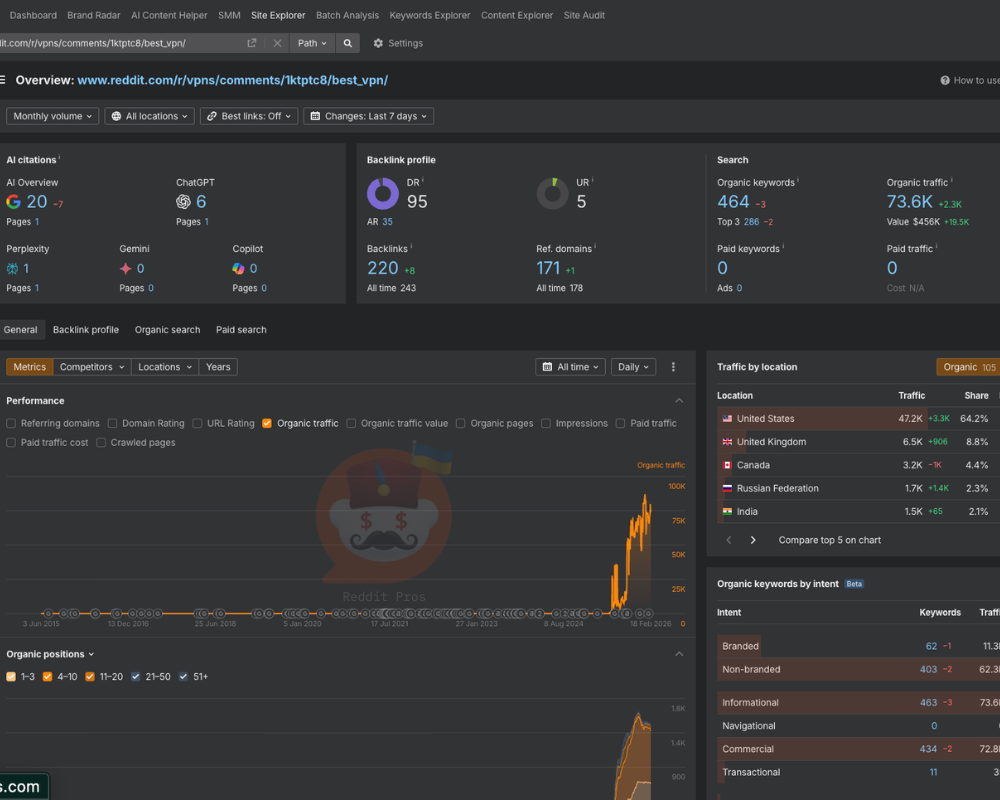The image size is (1000, 800).
Task: Enable Organic traffic value checkbox
Action: (351, 424)
